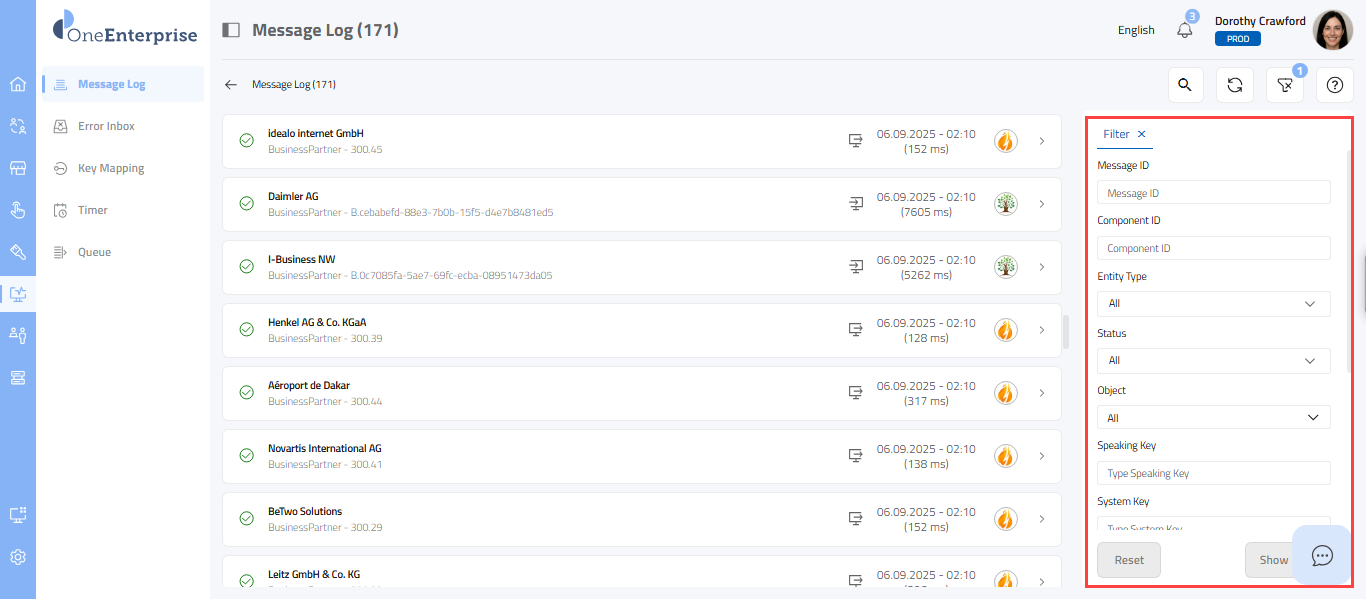Click the search magnifier icon

1185,85
